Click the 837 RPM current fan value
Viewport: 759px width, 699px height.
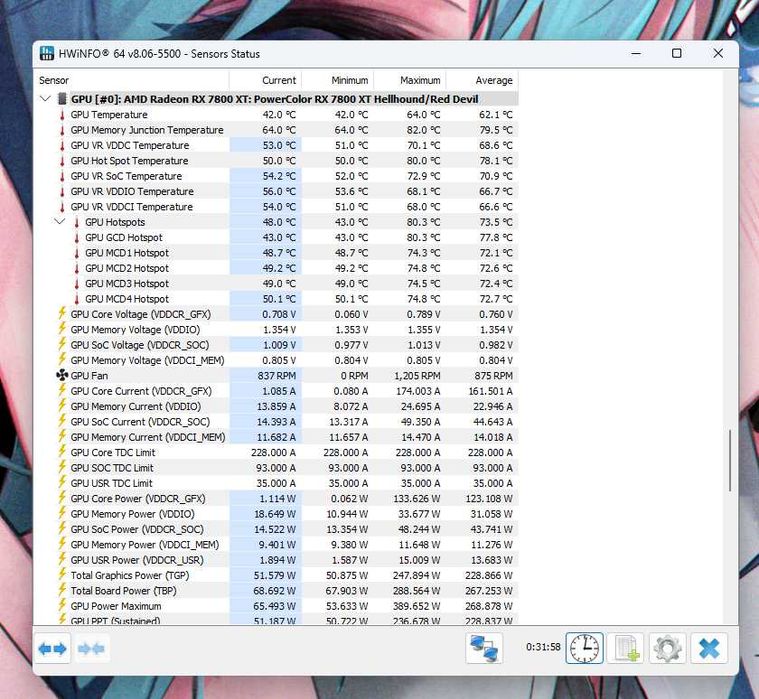[276, 376]
